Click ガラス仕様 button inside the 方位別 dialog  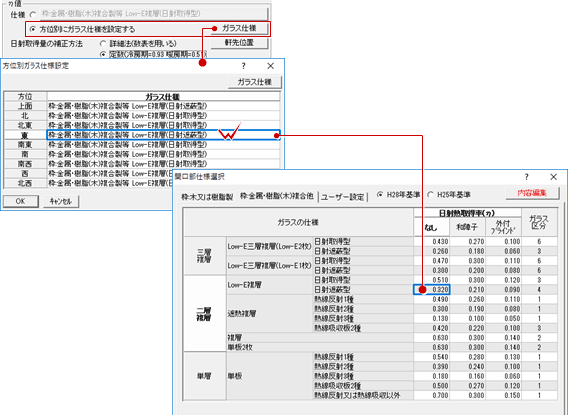coord(255,82)
